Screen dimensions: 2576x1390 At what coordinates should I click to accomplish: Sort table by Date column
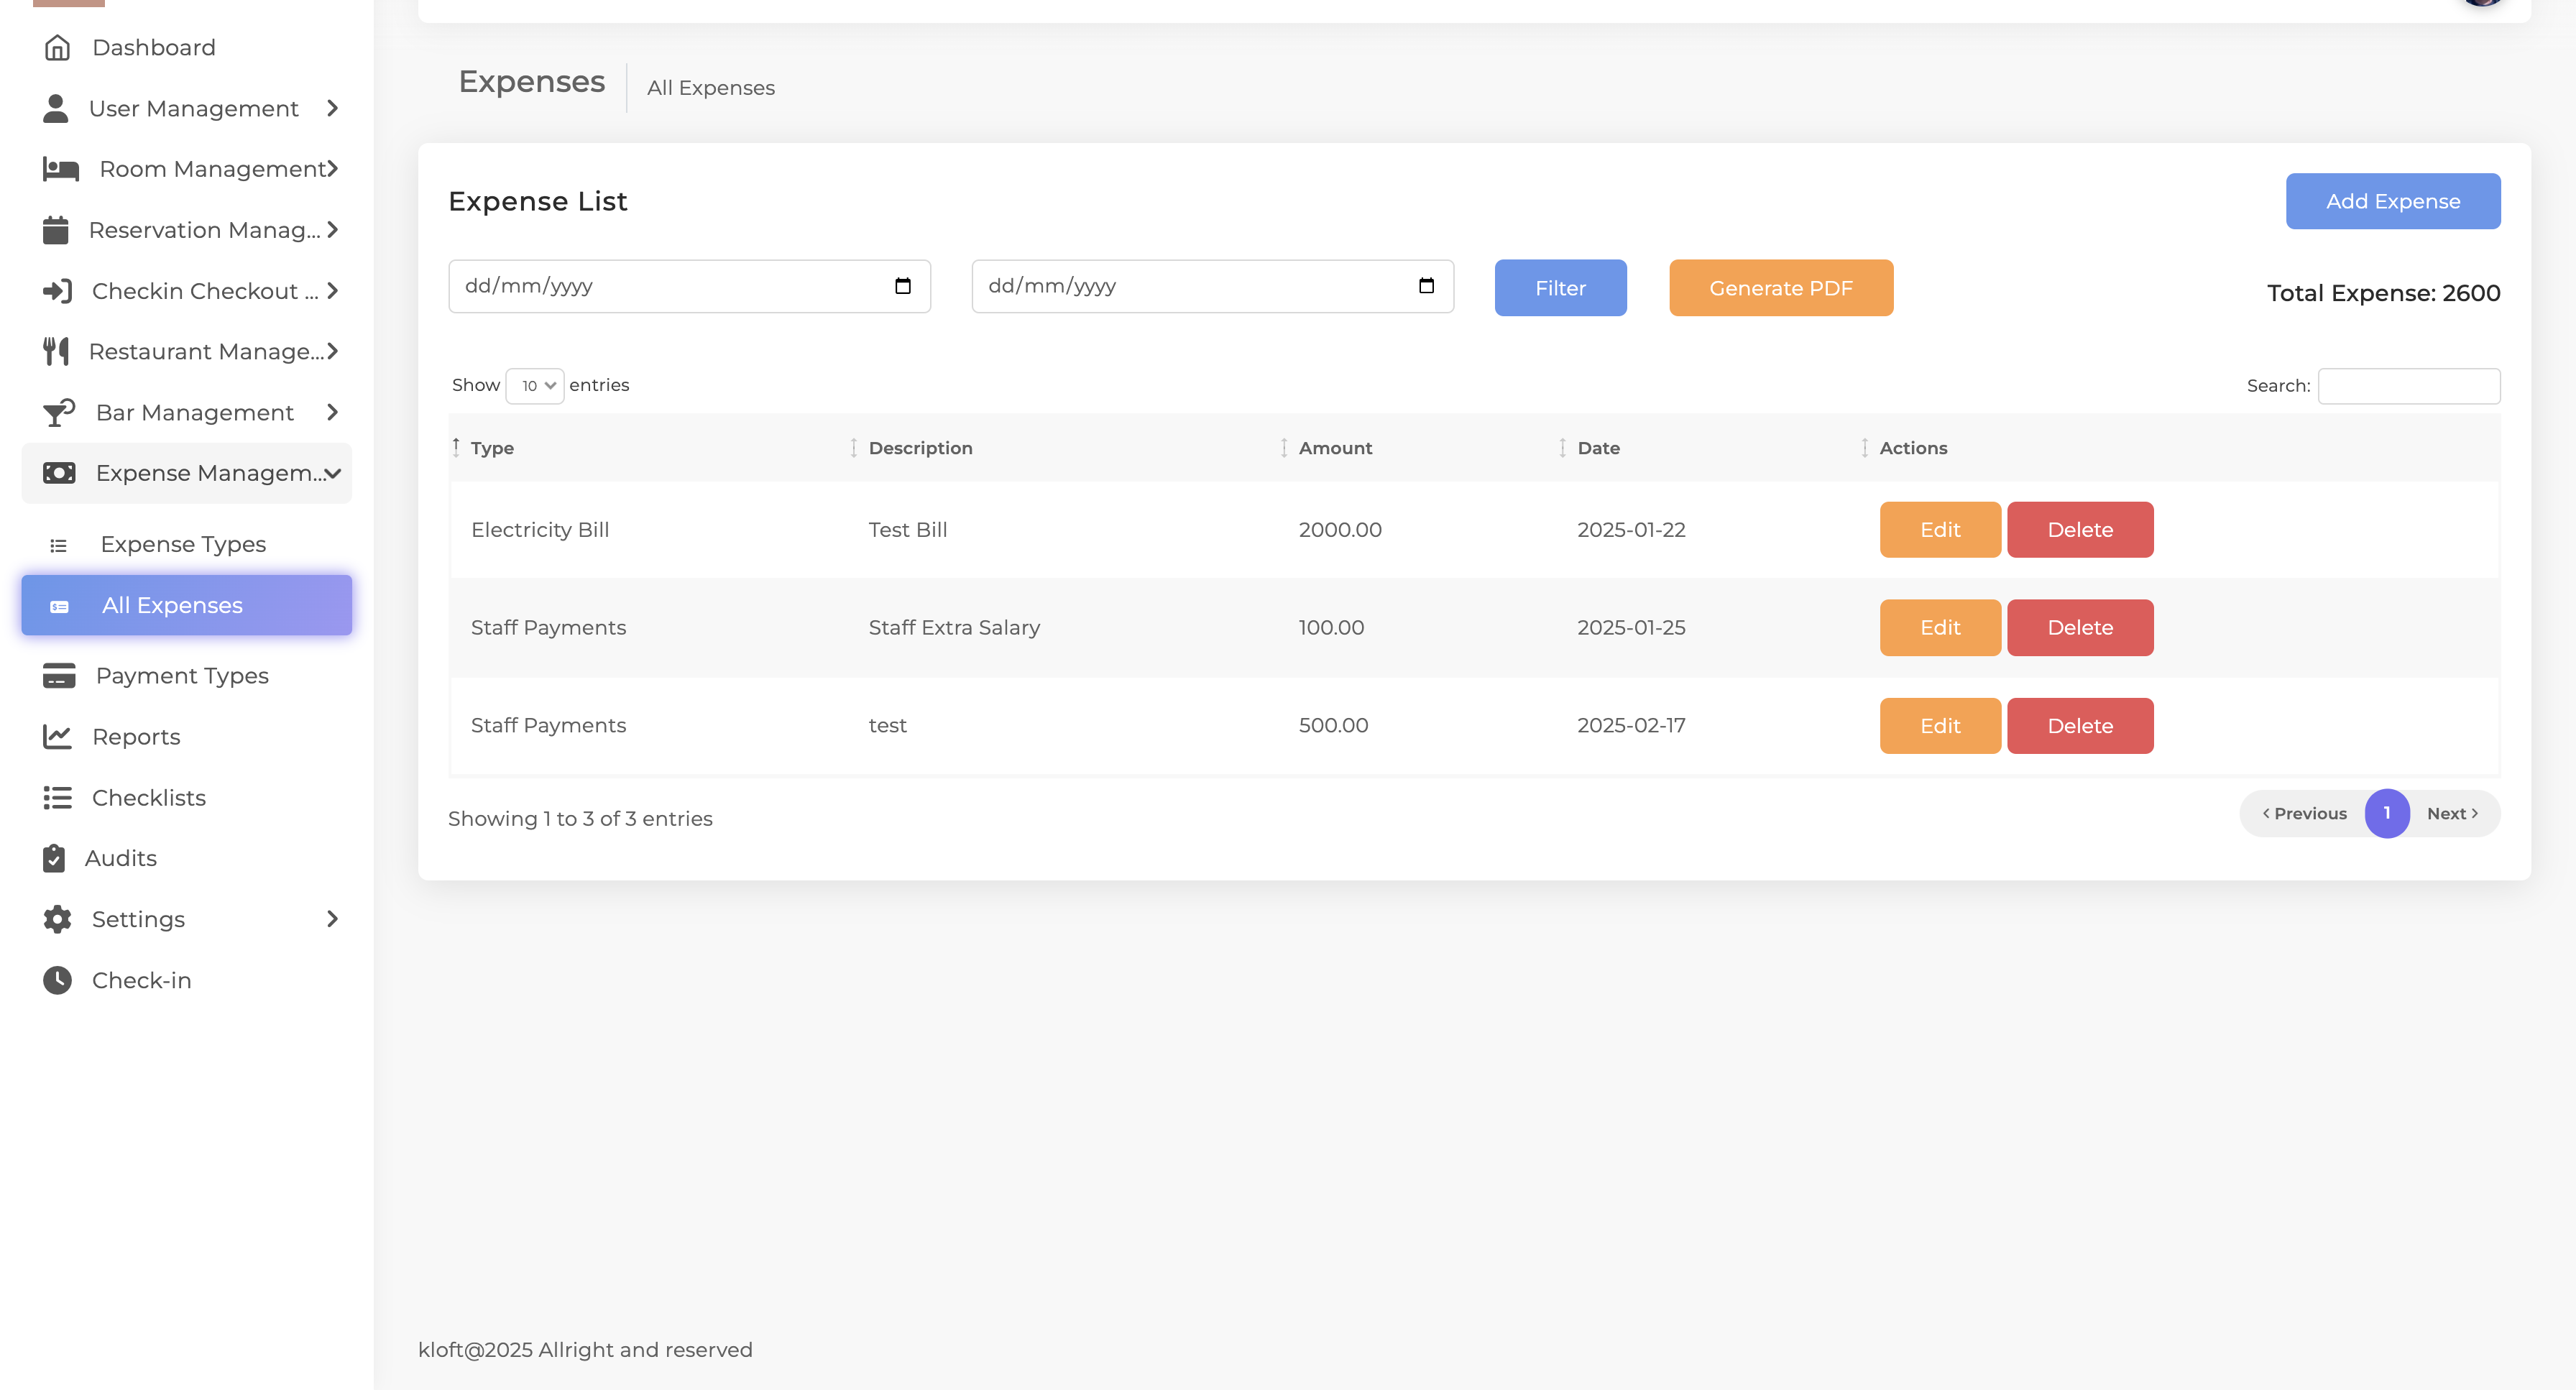click(1598, 448)
